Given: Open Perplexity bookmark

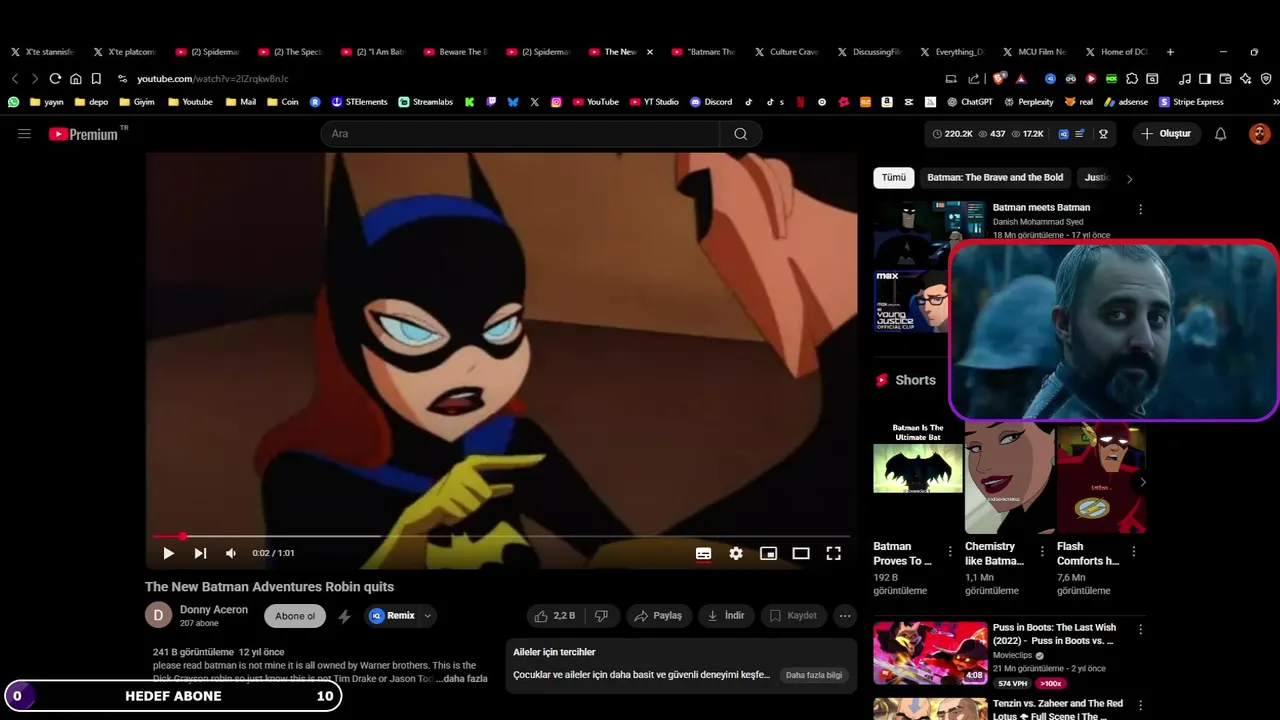Looking at the screenshot, I should click(x=1028, y=102).
